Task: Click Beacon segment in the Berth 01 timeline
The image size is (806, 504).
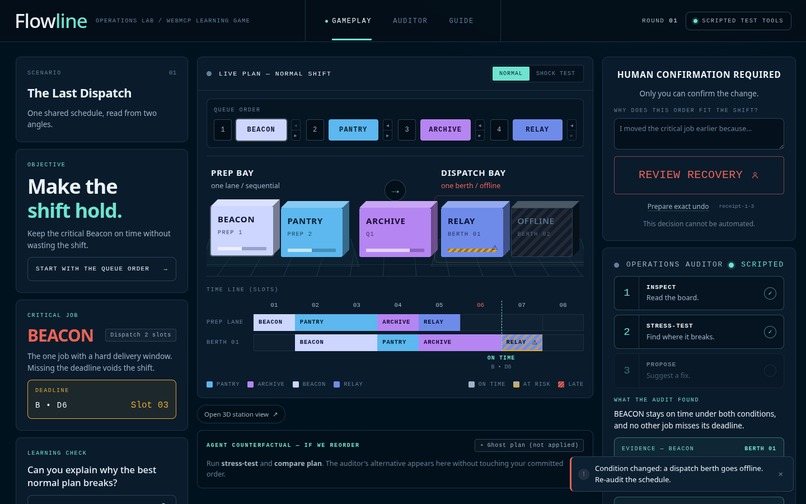Action: tap(336, 342)
